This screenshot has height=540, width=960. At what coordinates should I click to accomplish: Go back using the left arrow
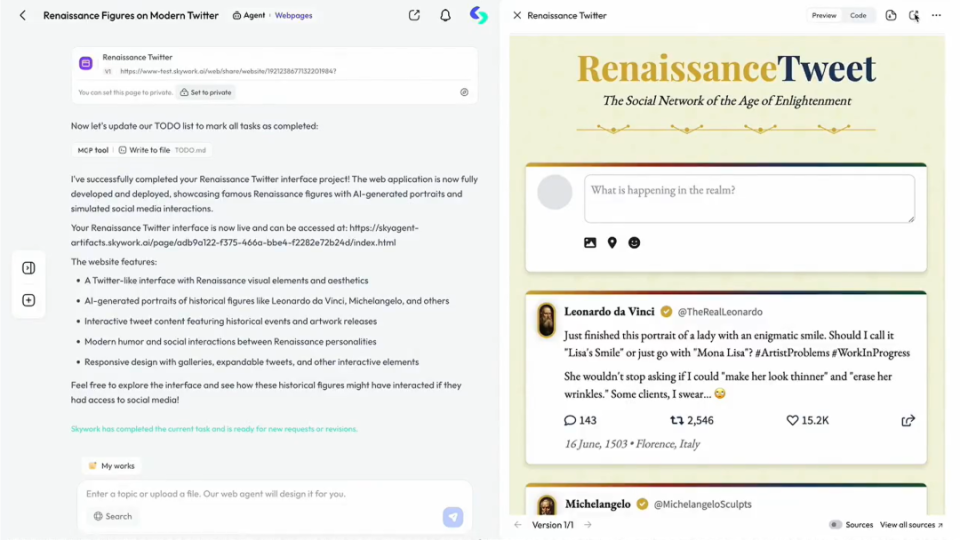23,15
